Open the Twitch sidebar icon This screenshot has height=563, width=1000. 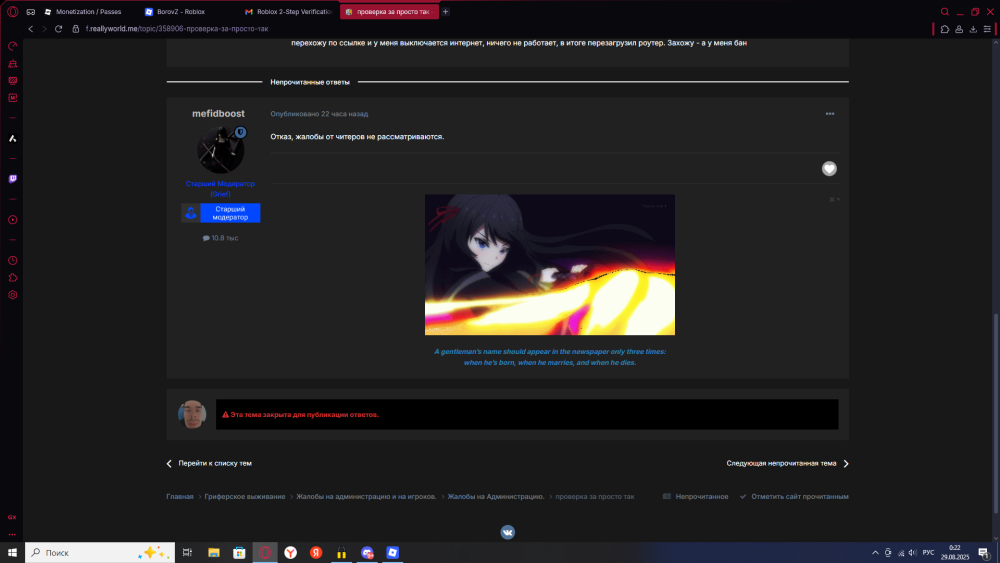pos(12,179)
